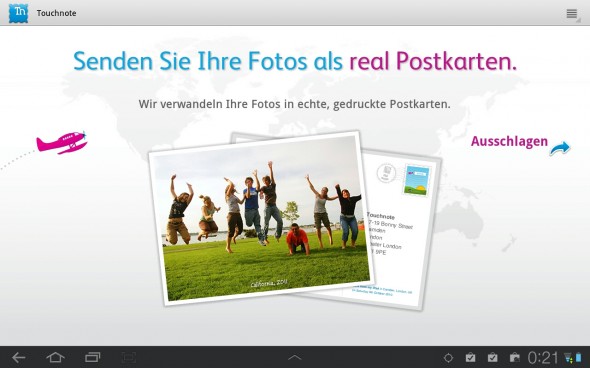Click the 'Wir verwandeln Ihre Fotos' subtitle
590x368 pixels.
point(294,104)
